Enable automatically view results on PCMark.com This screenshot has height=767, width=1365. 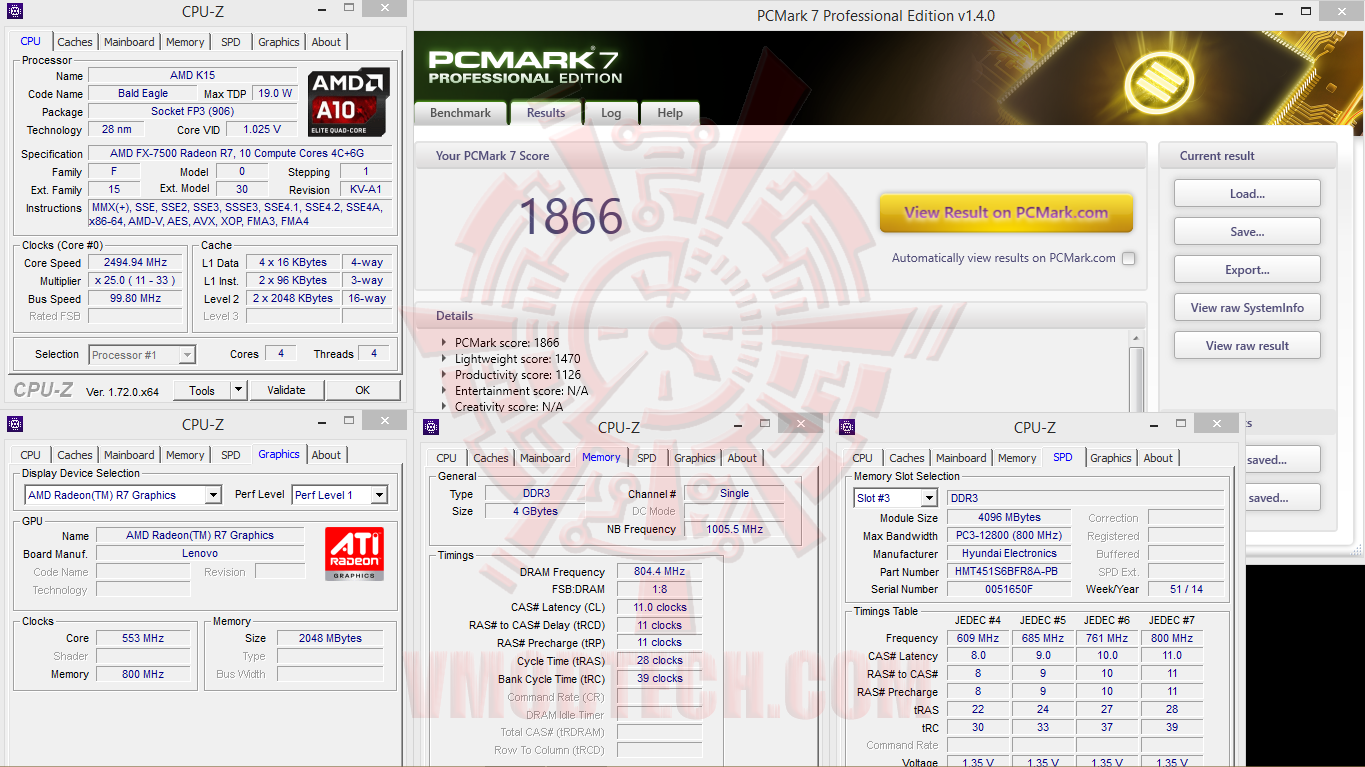click(x=1128, y=257)
